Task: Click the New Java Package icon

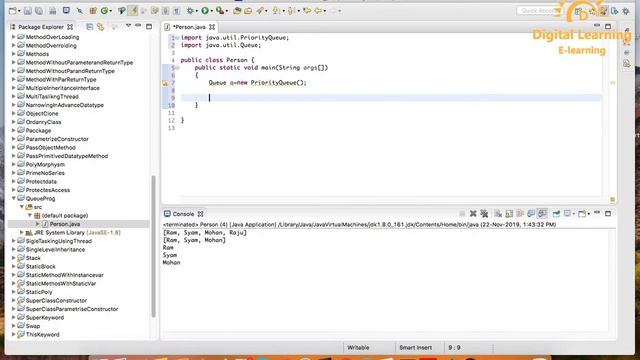Action: pyautogui.click(x=93, y=11)
